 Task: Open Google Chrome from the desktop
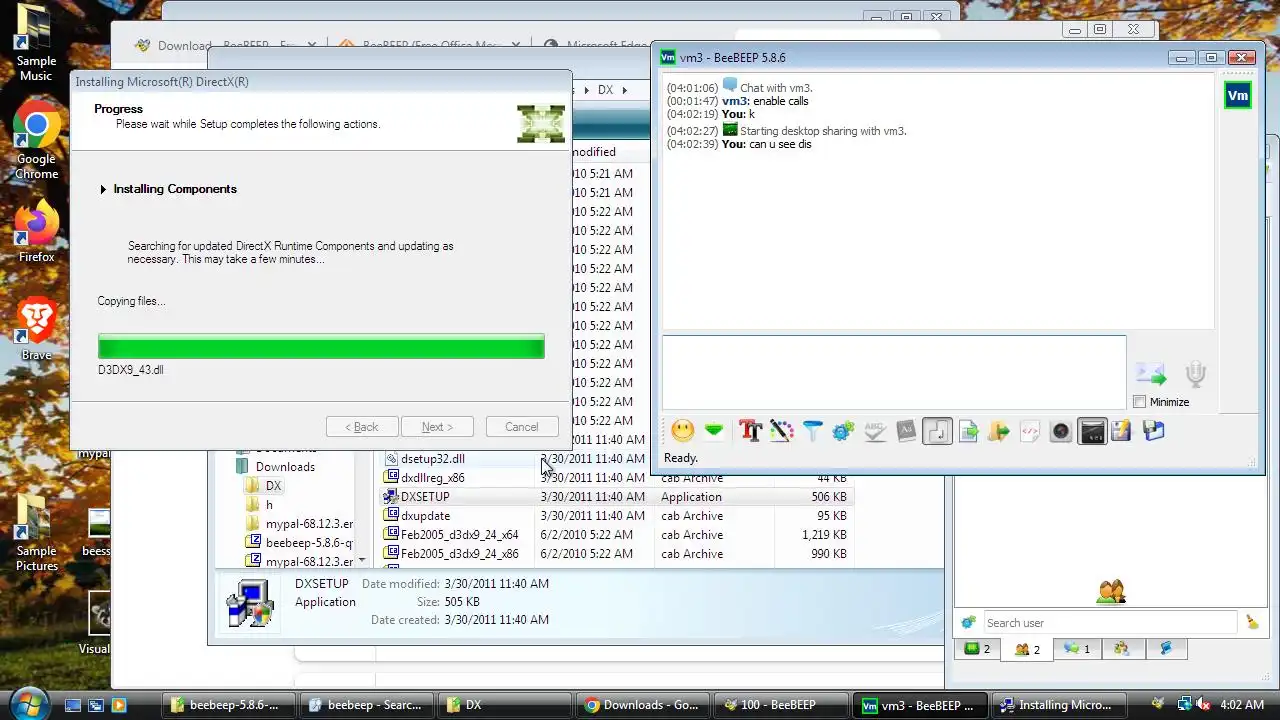pyautogui.click(x=36, y=140)
